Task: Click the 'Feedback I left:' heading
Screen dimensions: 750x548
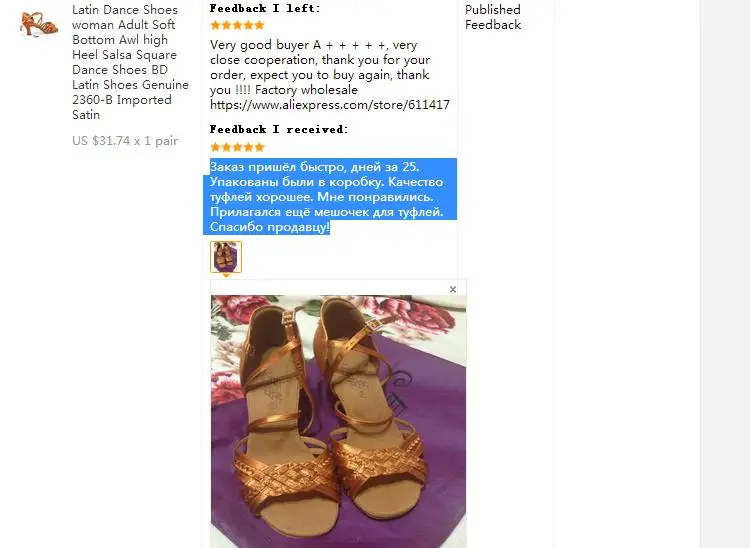Action: point(265,9)
